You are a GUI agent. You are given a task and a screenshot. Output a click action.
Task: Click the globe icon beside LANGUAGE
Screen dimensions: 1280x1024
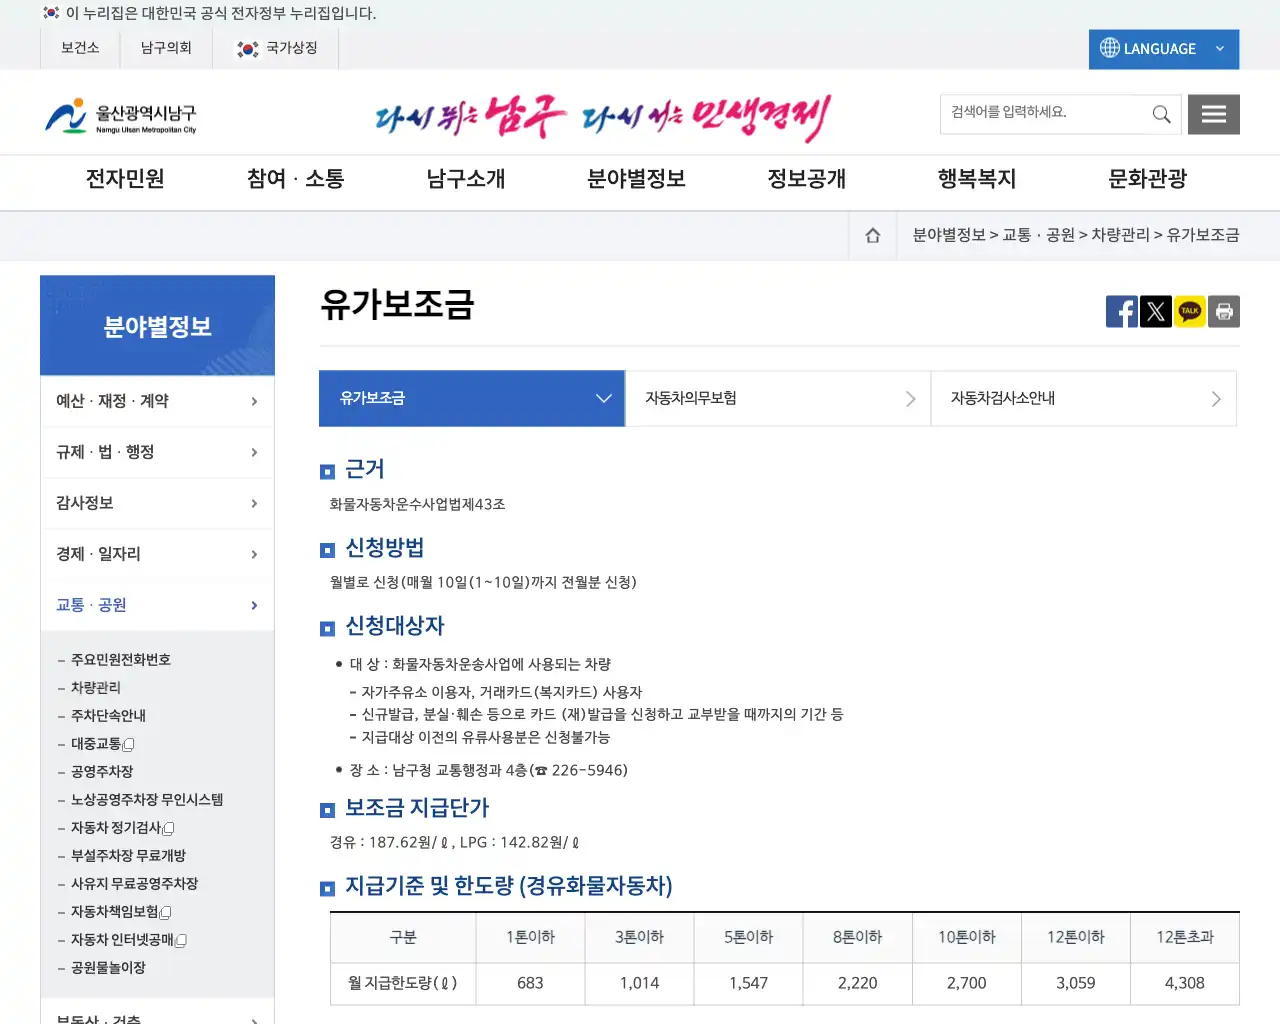pyautogui.click(x=1109, y=48)
